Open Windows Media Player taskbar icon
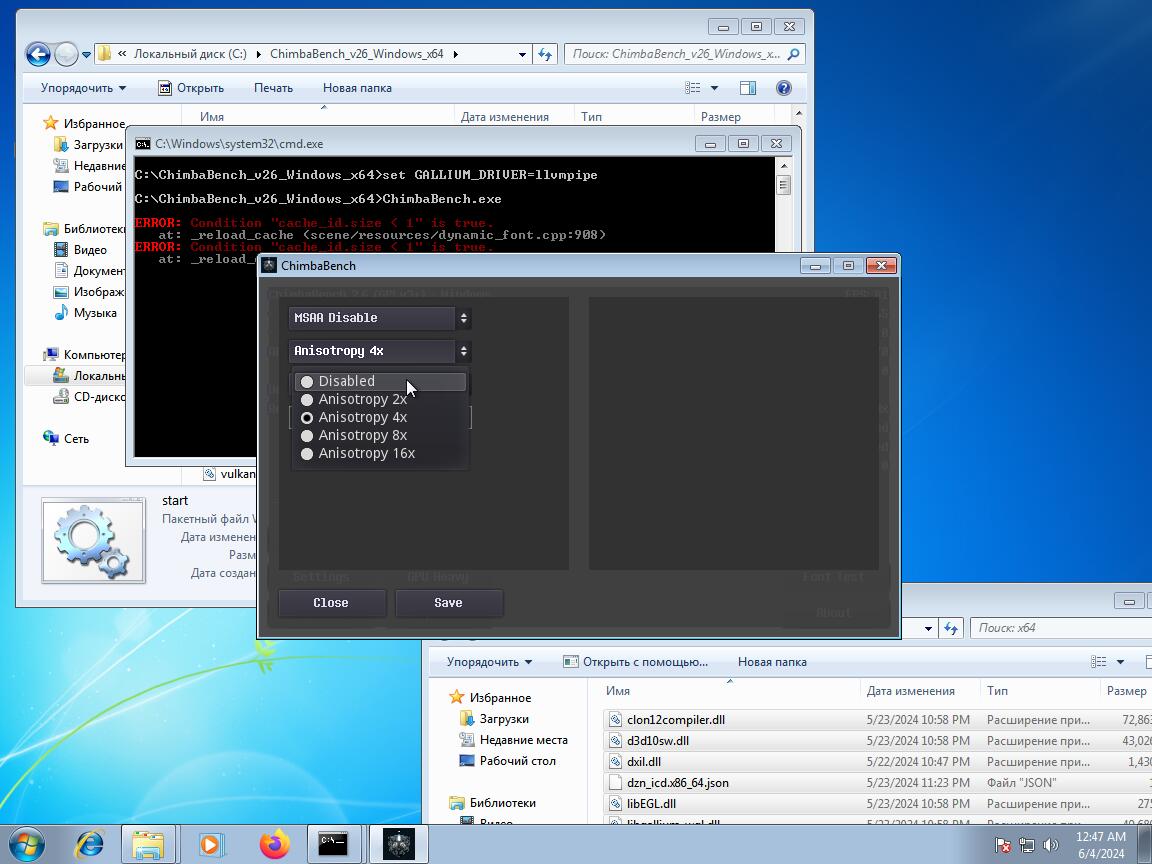This screenshot has width=1152, height=864. coord(211,844)
